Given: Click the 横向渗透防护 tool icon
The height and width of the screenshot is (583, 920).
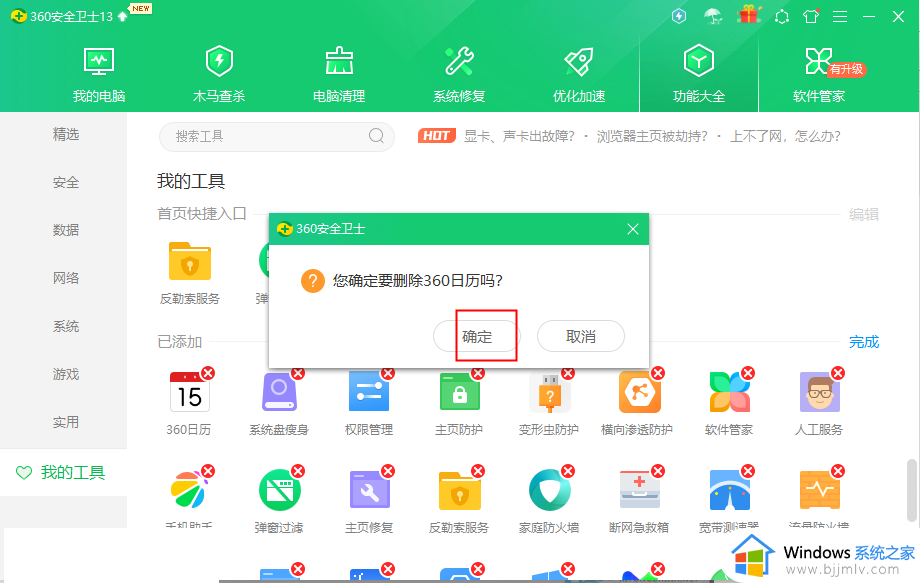Looking at the screenshot, I should pyautogui.click(x=640, y=392).
